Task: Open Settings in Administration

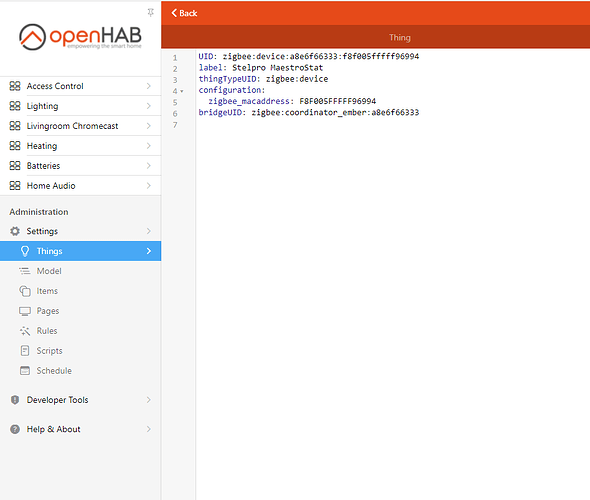Action: click(x=81, y=231)
